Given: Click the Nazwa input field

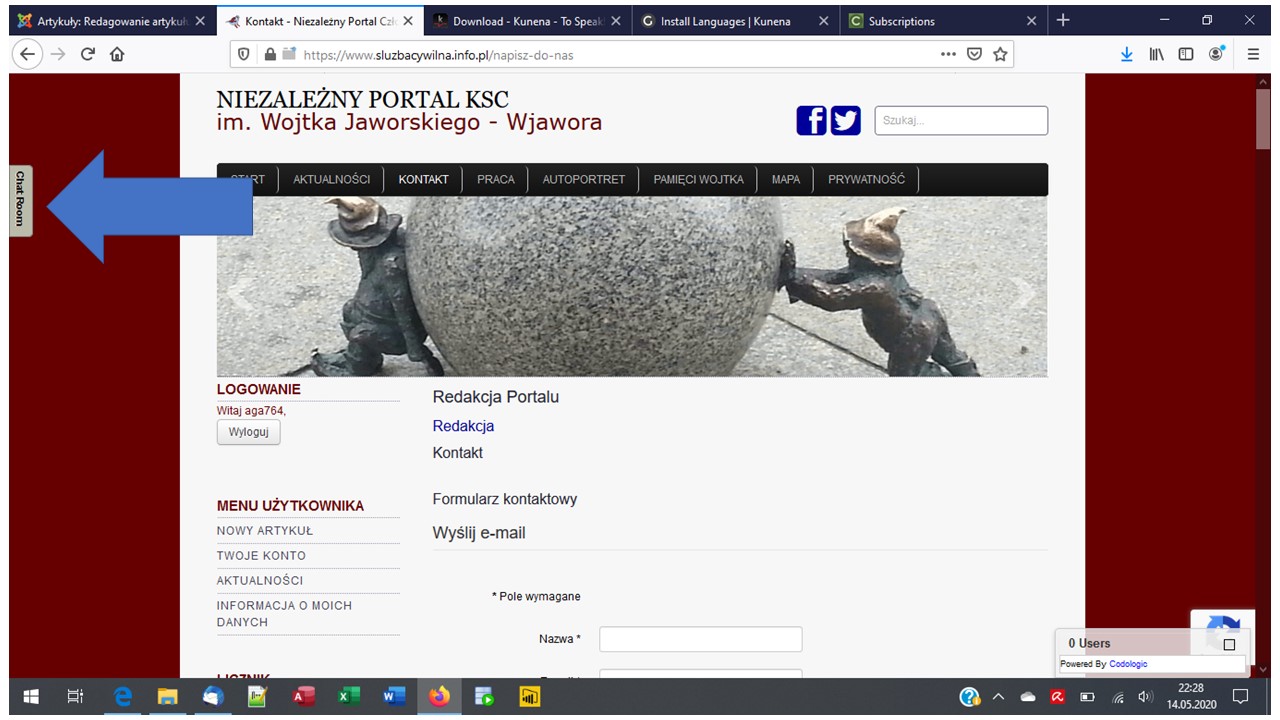Looking at the screenshot, I should 700,639.
